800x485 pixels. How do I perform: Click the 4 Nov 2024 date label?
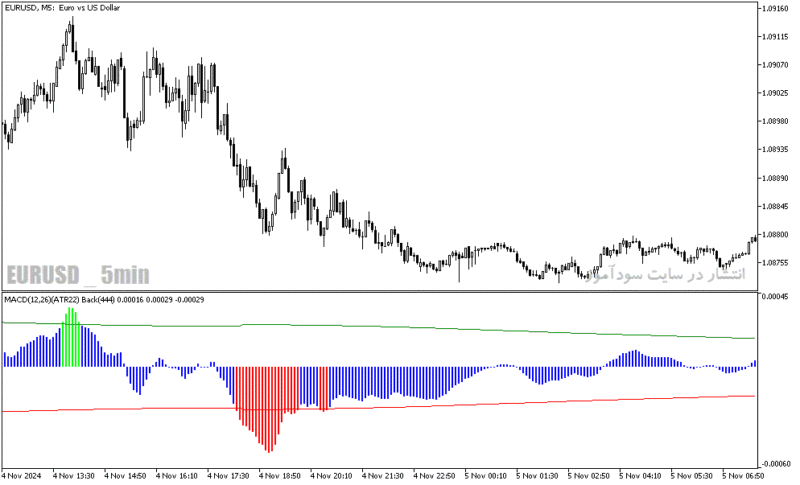click(x=21, y=476)
